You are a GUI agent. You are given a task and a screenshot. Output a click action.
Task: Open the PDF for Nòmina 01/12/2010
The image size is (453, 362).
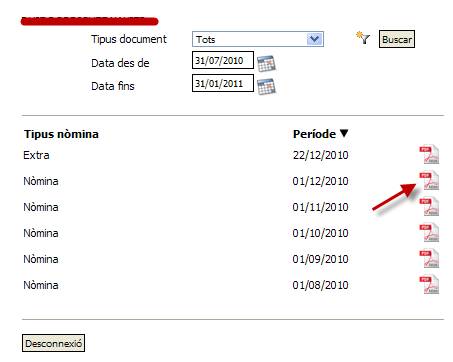(x=429, y=181)
